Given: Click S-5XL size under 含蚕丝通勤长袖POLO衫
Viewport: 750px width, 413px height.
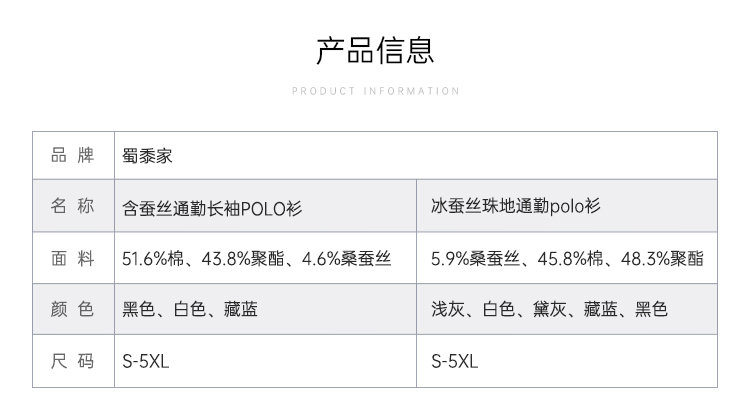Looking at the screenshot, I should 146,361.
